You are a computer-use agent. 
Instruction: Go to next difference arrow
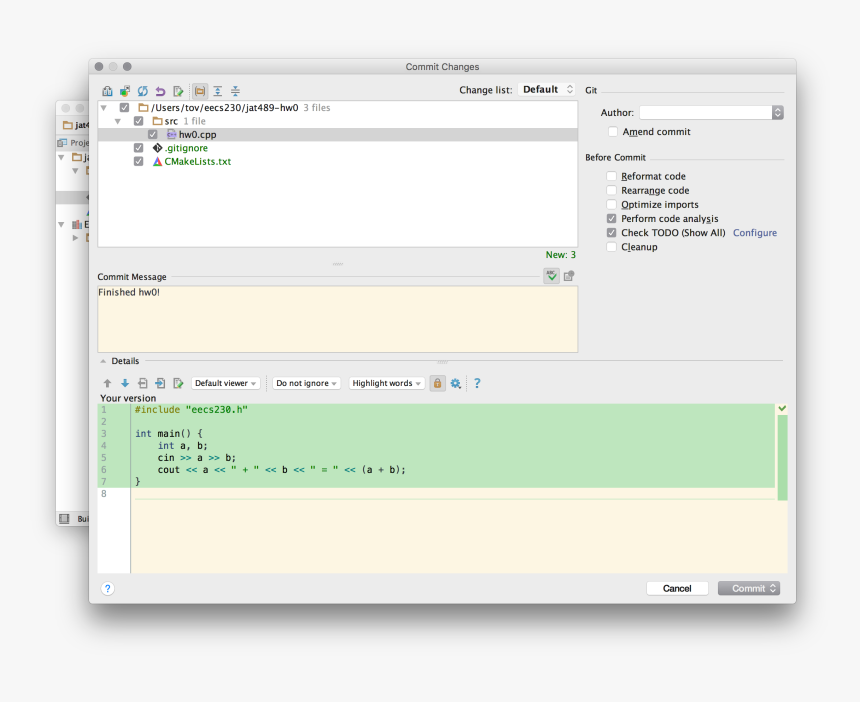click(x=125, y=383)
